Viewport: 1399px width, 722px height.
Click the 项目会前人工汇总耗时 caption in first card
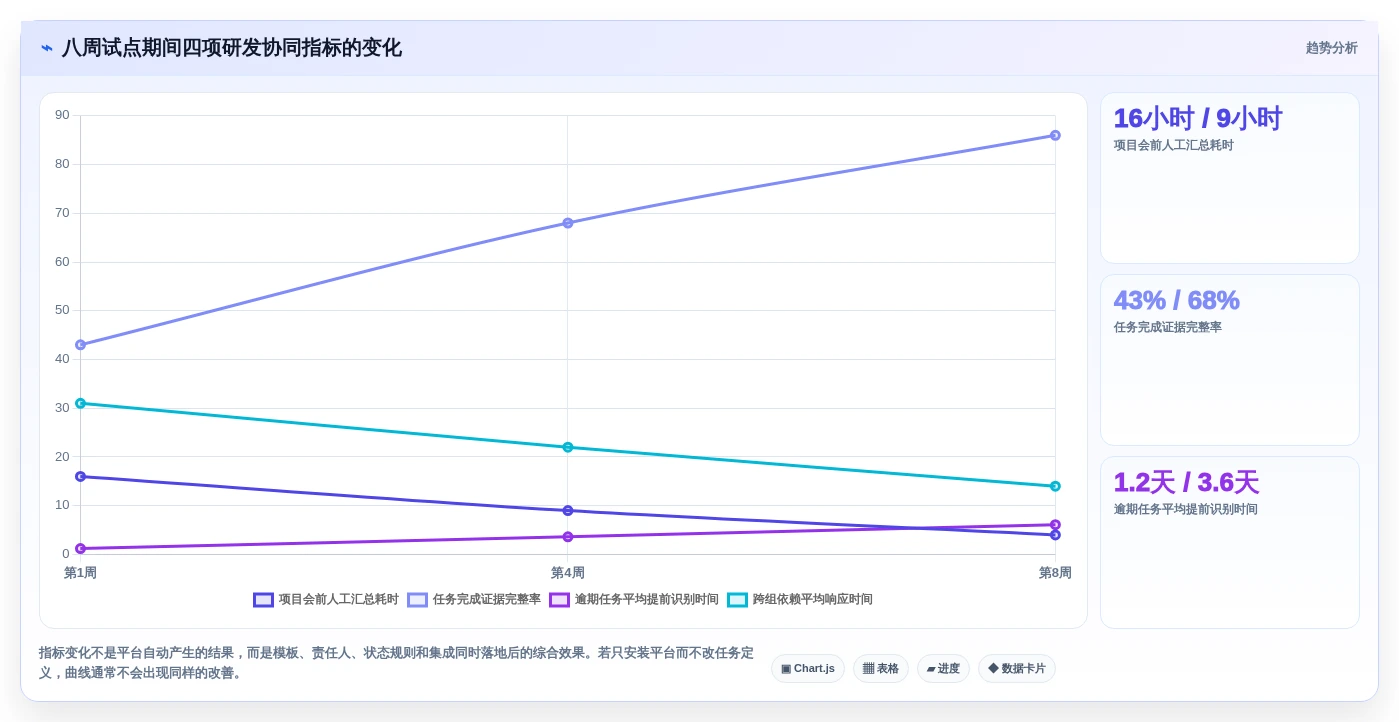pos(1174,145)
